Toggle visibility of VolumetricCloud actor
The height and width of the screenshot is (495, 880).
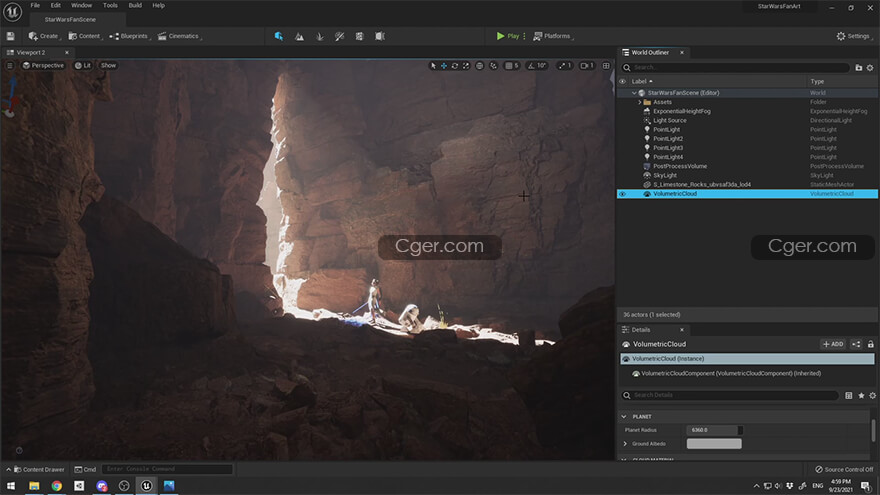[622, 194]
